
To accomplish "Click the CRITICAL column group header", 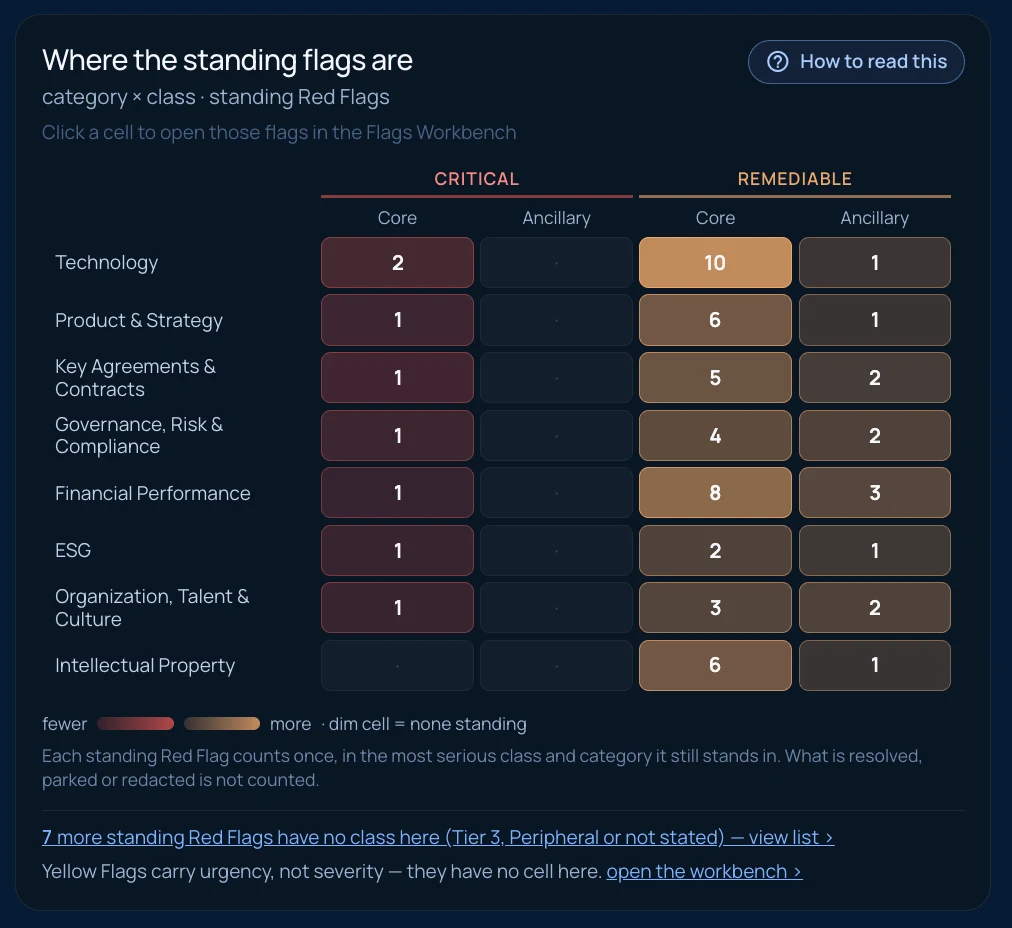I will (476, 179).
